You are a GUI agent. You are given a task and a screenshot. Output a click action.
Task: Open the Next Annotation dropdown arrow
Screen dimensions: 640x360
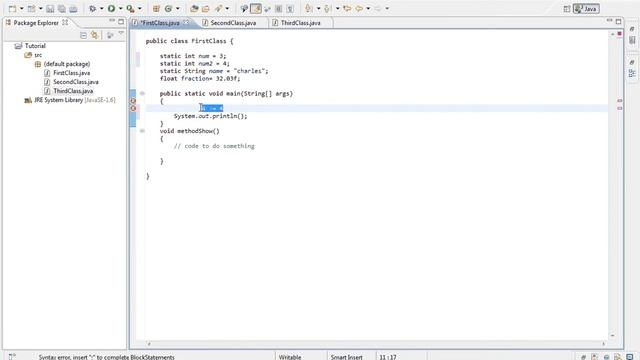[x=318, y=9]
